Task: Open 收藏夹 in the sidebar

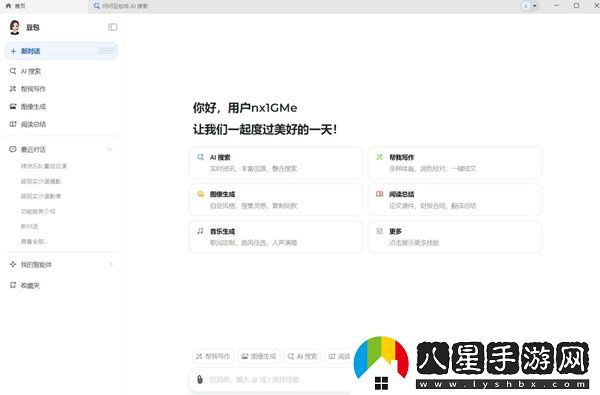Action: click(24, 285)
